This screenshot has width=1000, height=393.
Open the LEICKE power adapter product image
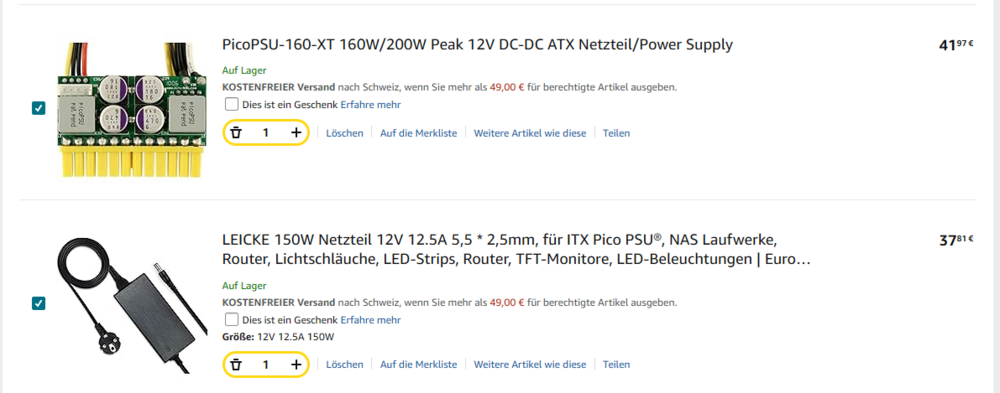[132, 305]
